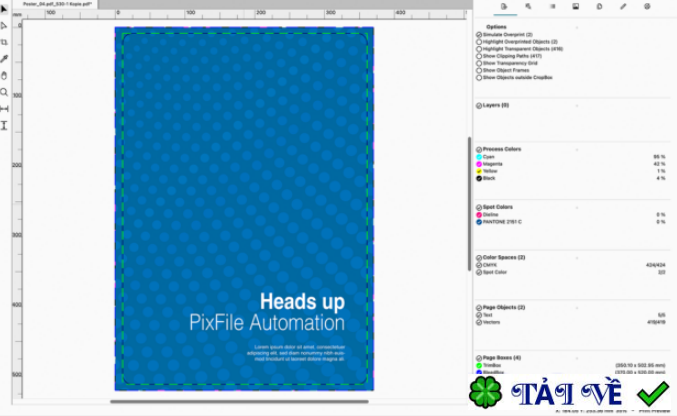Viewport: 677px width, 416px height.
Task: Open the image-icon inspector tab
Action: click(576, 6)
